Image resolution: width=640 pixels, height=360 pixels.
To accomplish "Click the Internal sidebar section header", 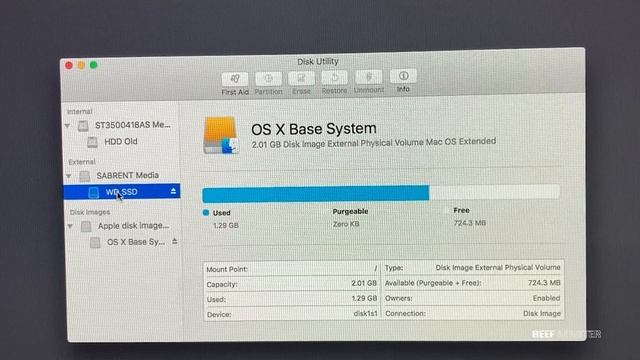I will (x=80, y=111).
